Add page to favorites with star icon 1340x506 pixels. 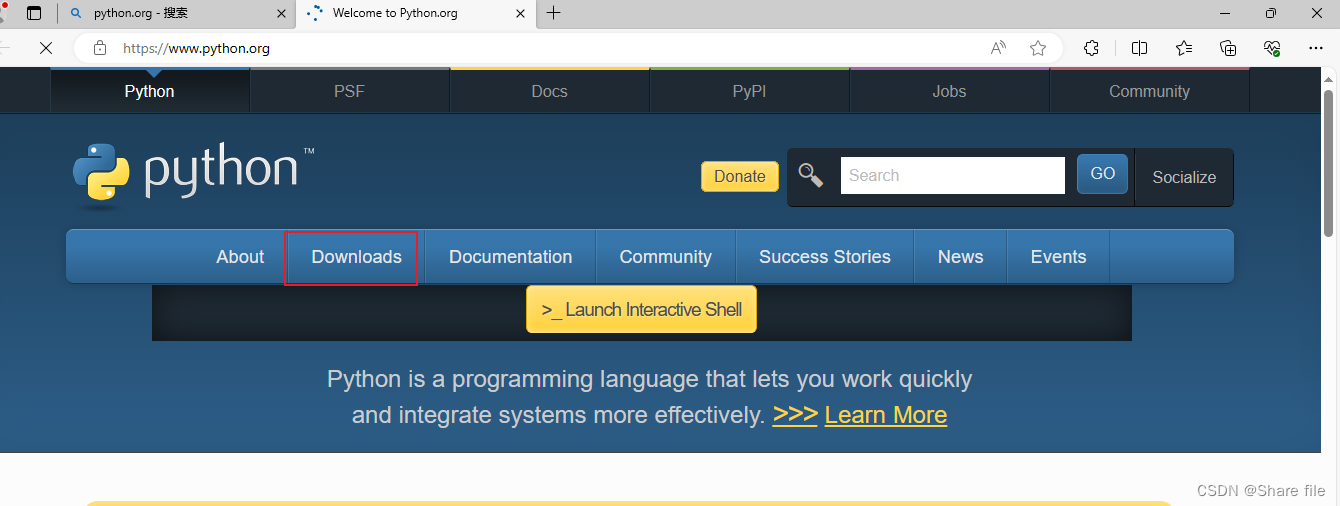pos(1038,48)
